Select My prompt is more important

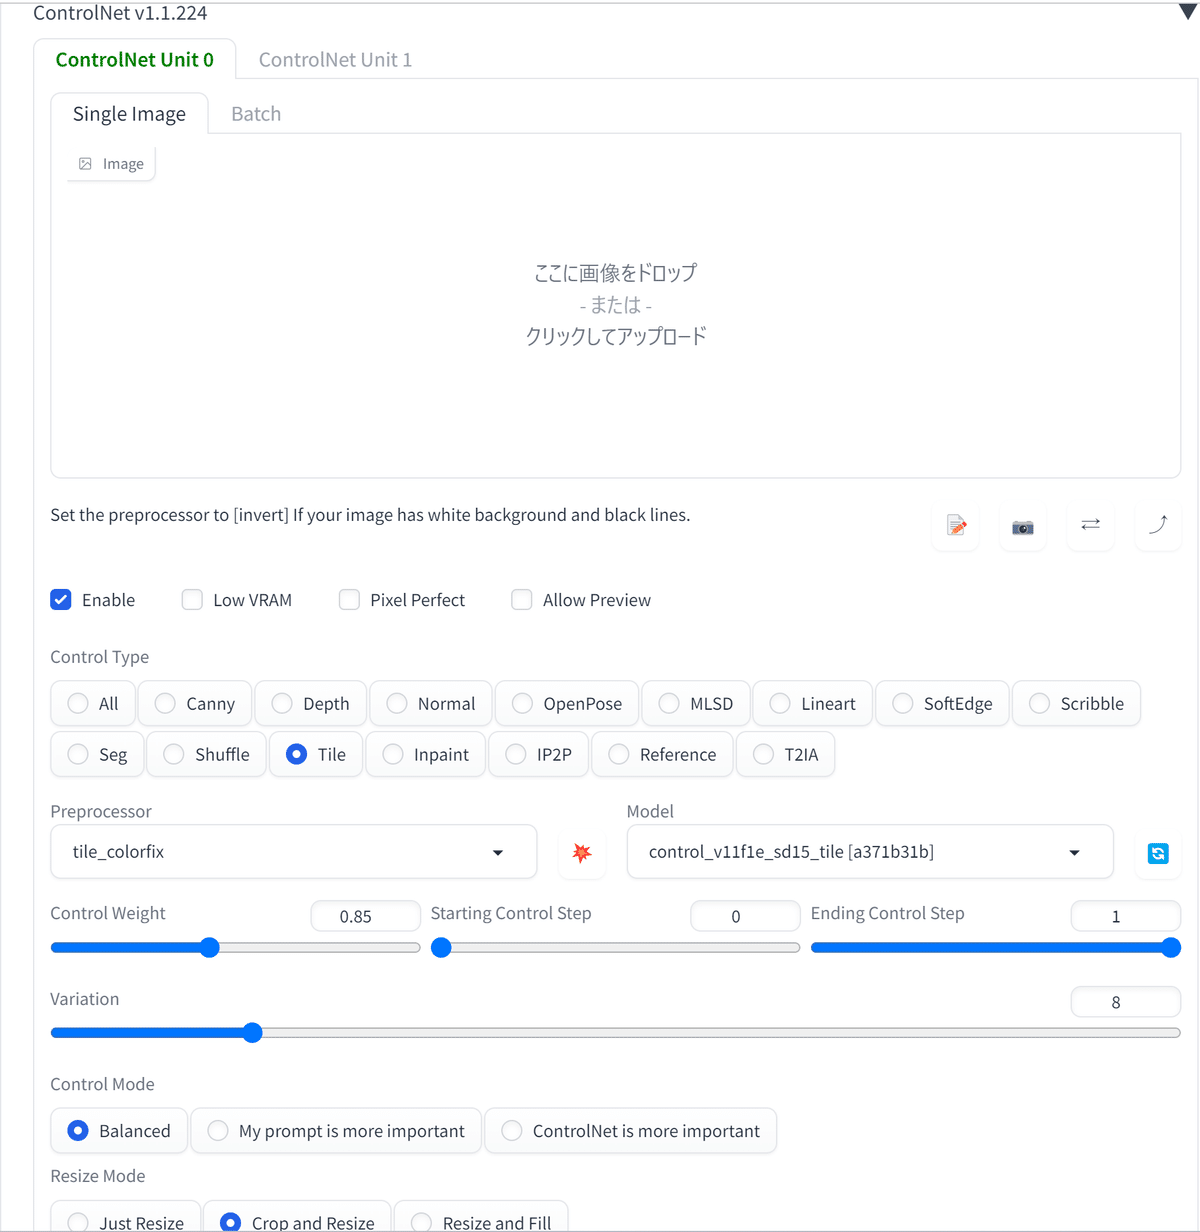[x=336, y=1131]
